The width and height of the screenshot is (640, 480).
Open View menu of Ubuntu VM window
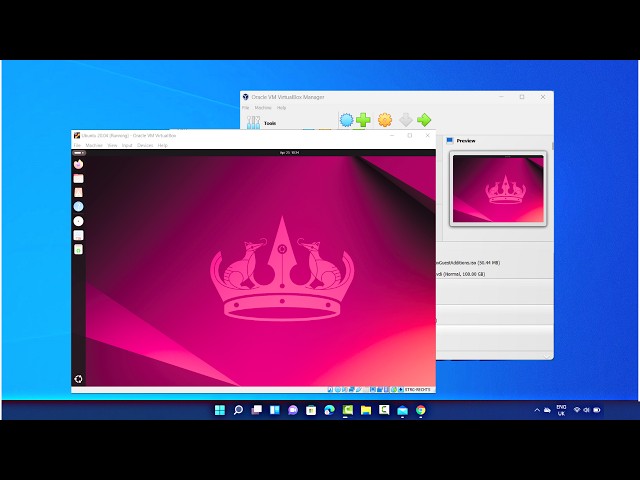pyautogui.click(x=112, y=145)
